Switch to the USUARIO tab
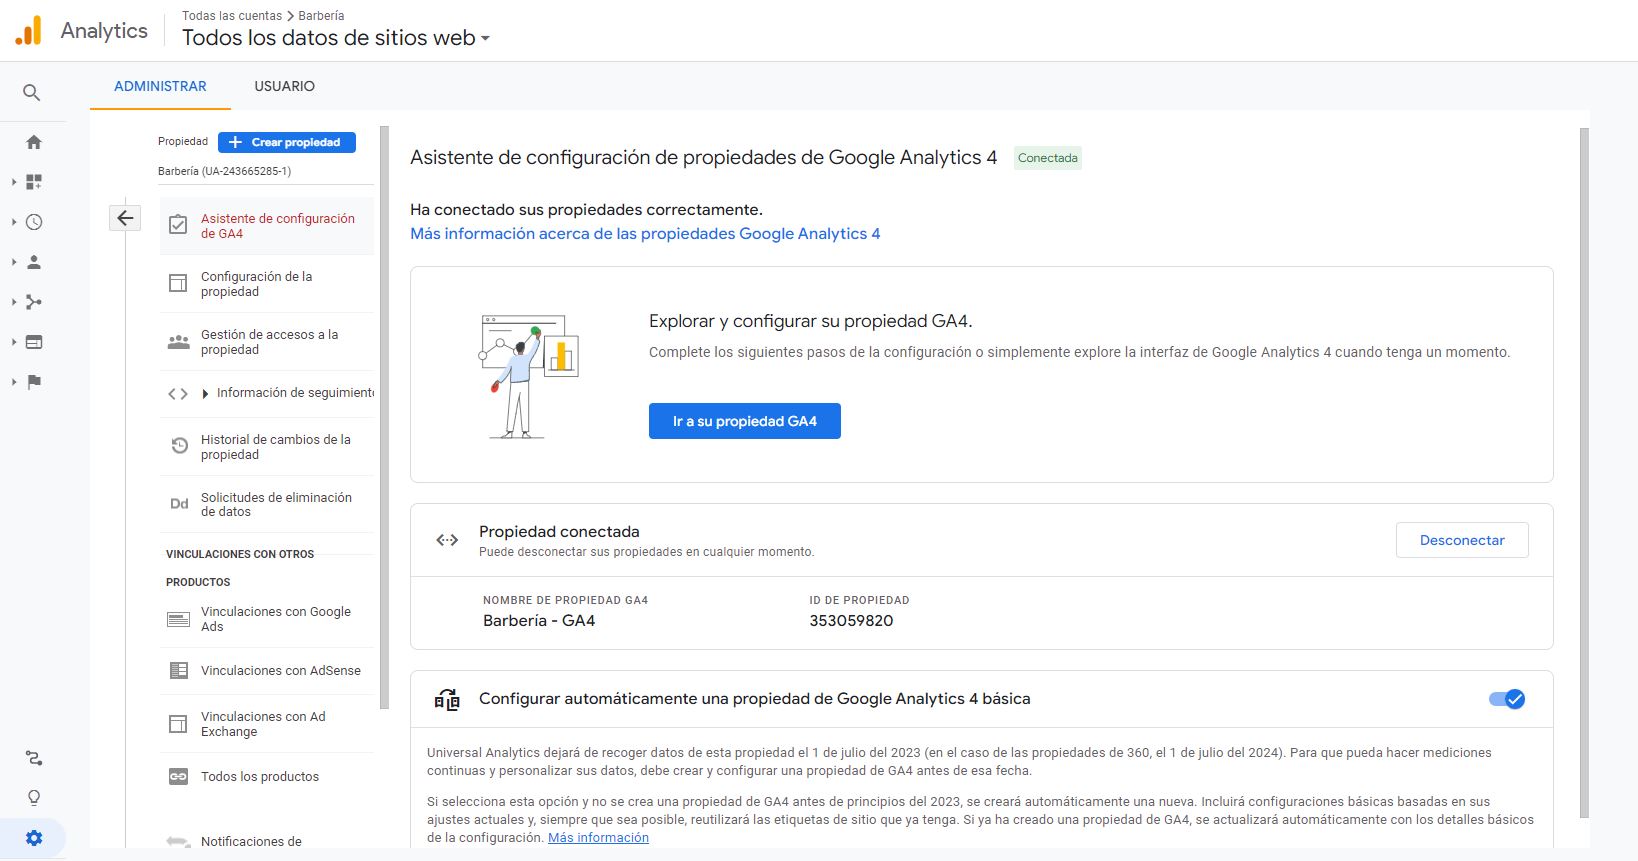Screen dimensions: 1638x861 pyautogui.click(x=284, y=87)
